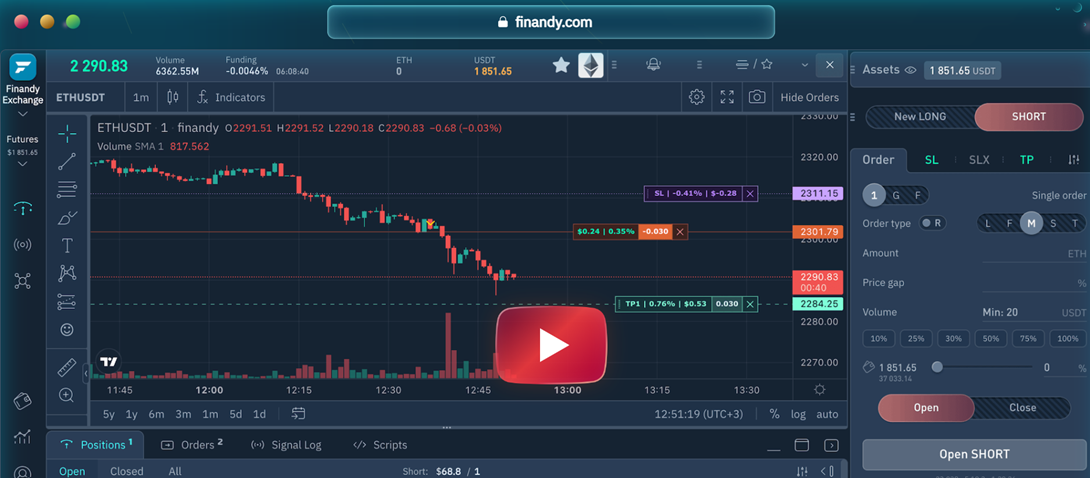The height and width of the screenshot is (478, 1090).
Task: Open the Fibonacci lines tool
Action: [67, 189]
